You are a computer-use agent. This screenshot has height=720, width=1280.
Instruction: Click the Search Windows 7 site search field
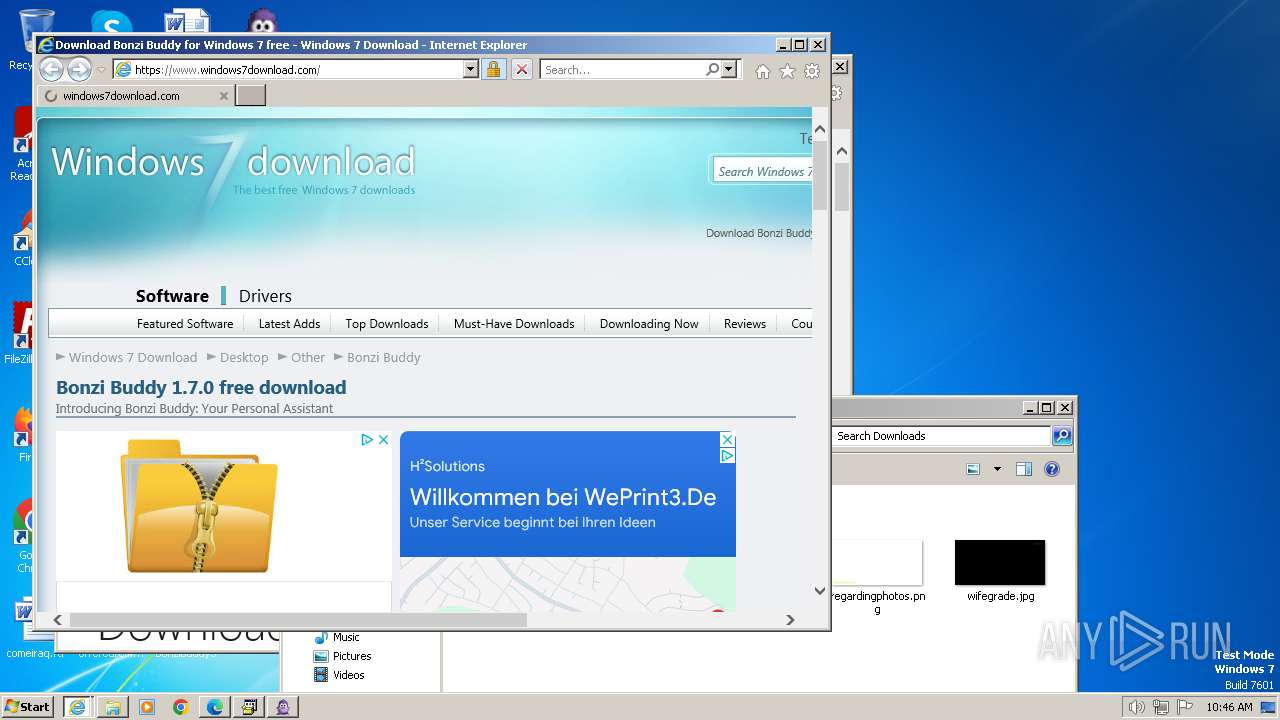(x=764, y=171)
